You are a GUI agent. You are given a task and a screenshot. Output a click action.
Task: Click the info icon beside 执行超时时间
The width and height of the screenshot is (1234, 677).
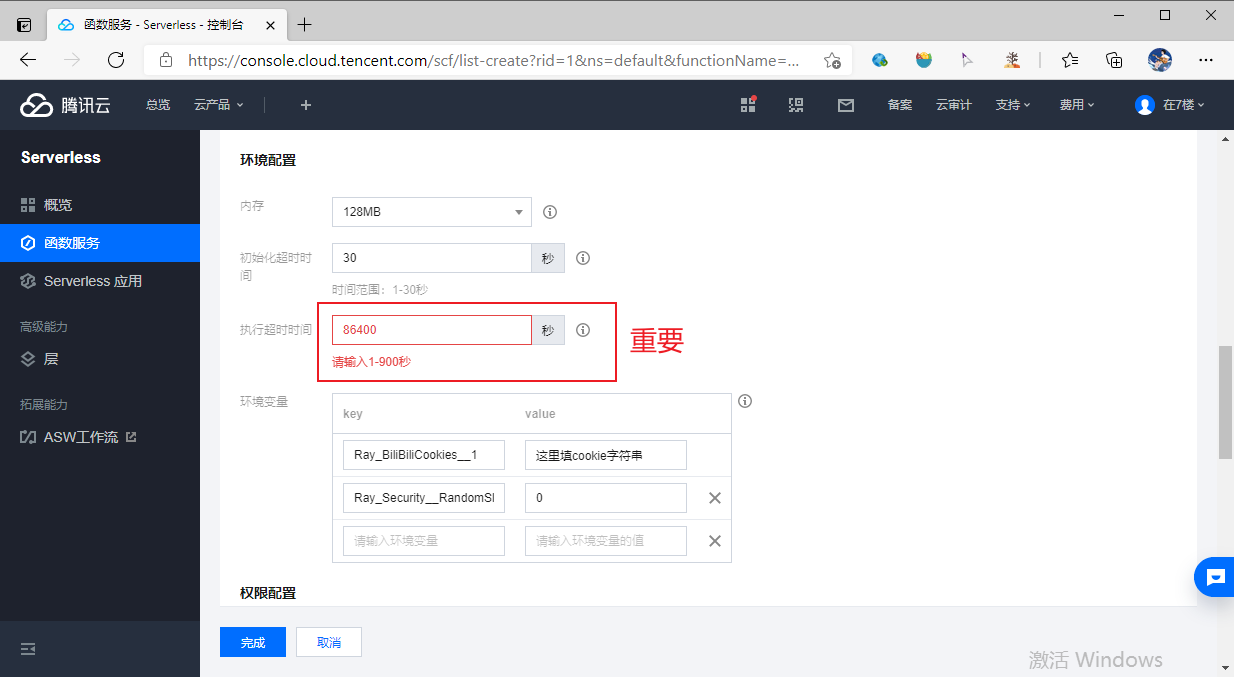click(x=583, y=330)
